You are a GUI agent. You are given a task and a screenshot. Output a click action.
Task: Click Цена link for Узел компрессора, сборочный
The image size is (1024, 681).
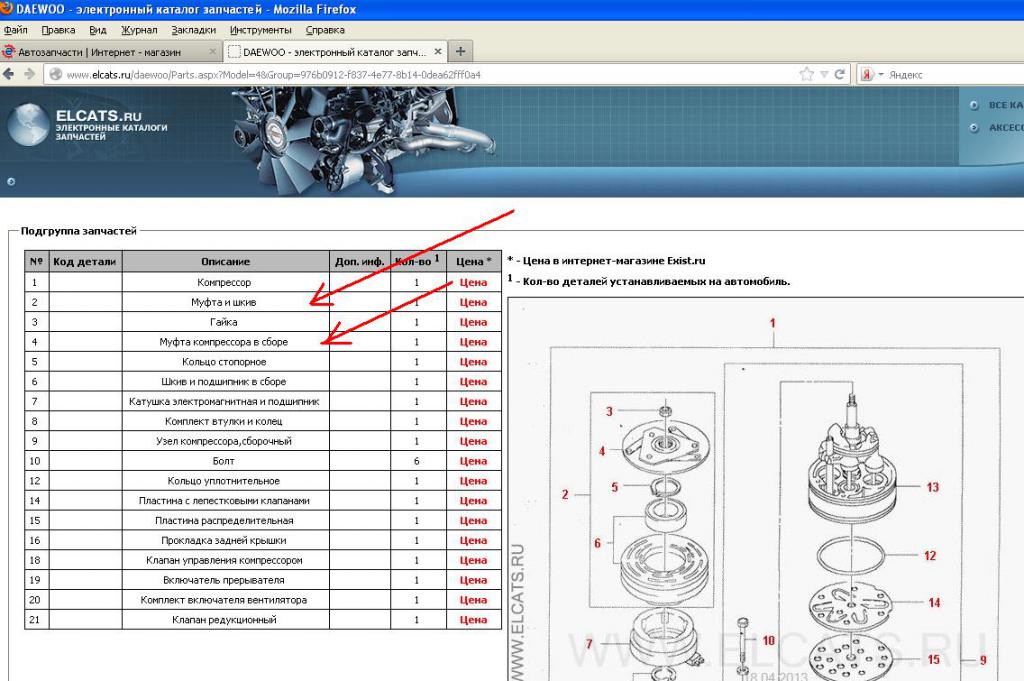pyautogui.click(x=473, y=441)
